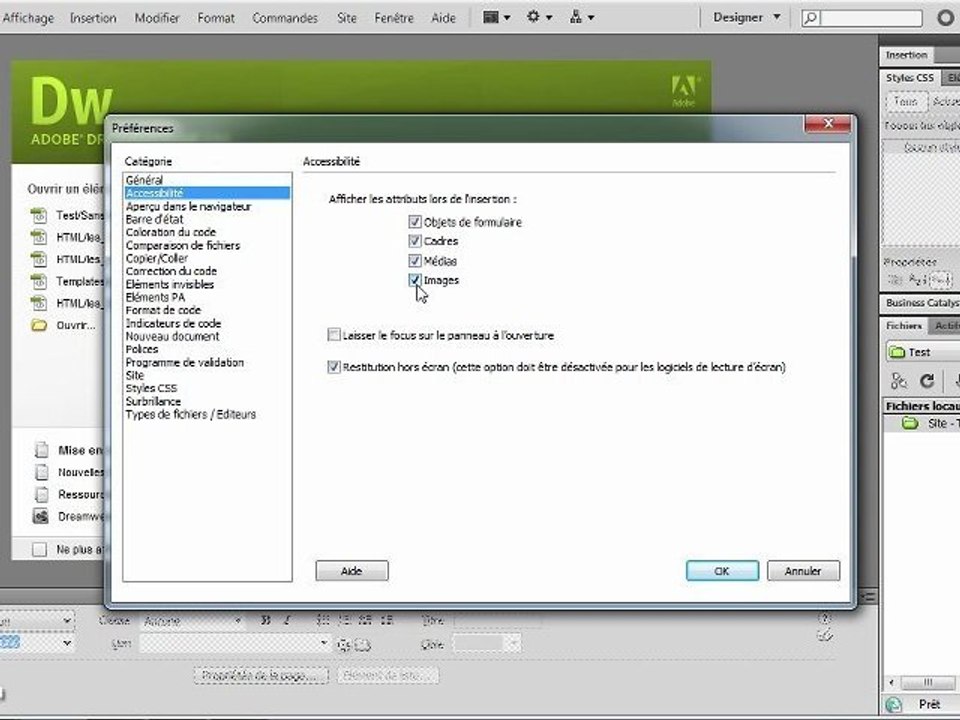The height and width of the screenshot is (720, 960).
Task: Click the browse for file folder icon
Action: pyautogui.click(x=363, y=644)
